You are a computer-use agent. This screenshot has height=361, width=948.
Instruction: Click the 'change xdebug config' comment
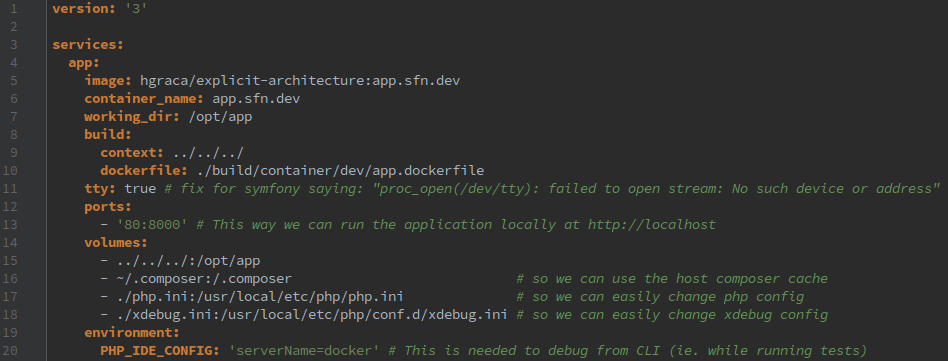coord(672,314)
